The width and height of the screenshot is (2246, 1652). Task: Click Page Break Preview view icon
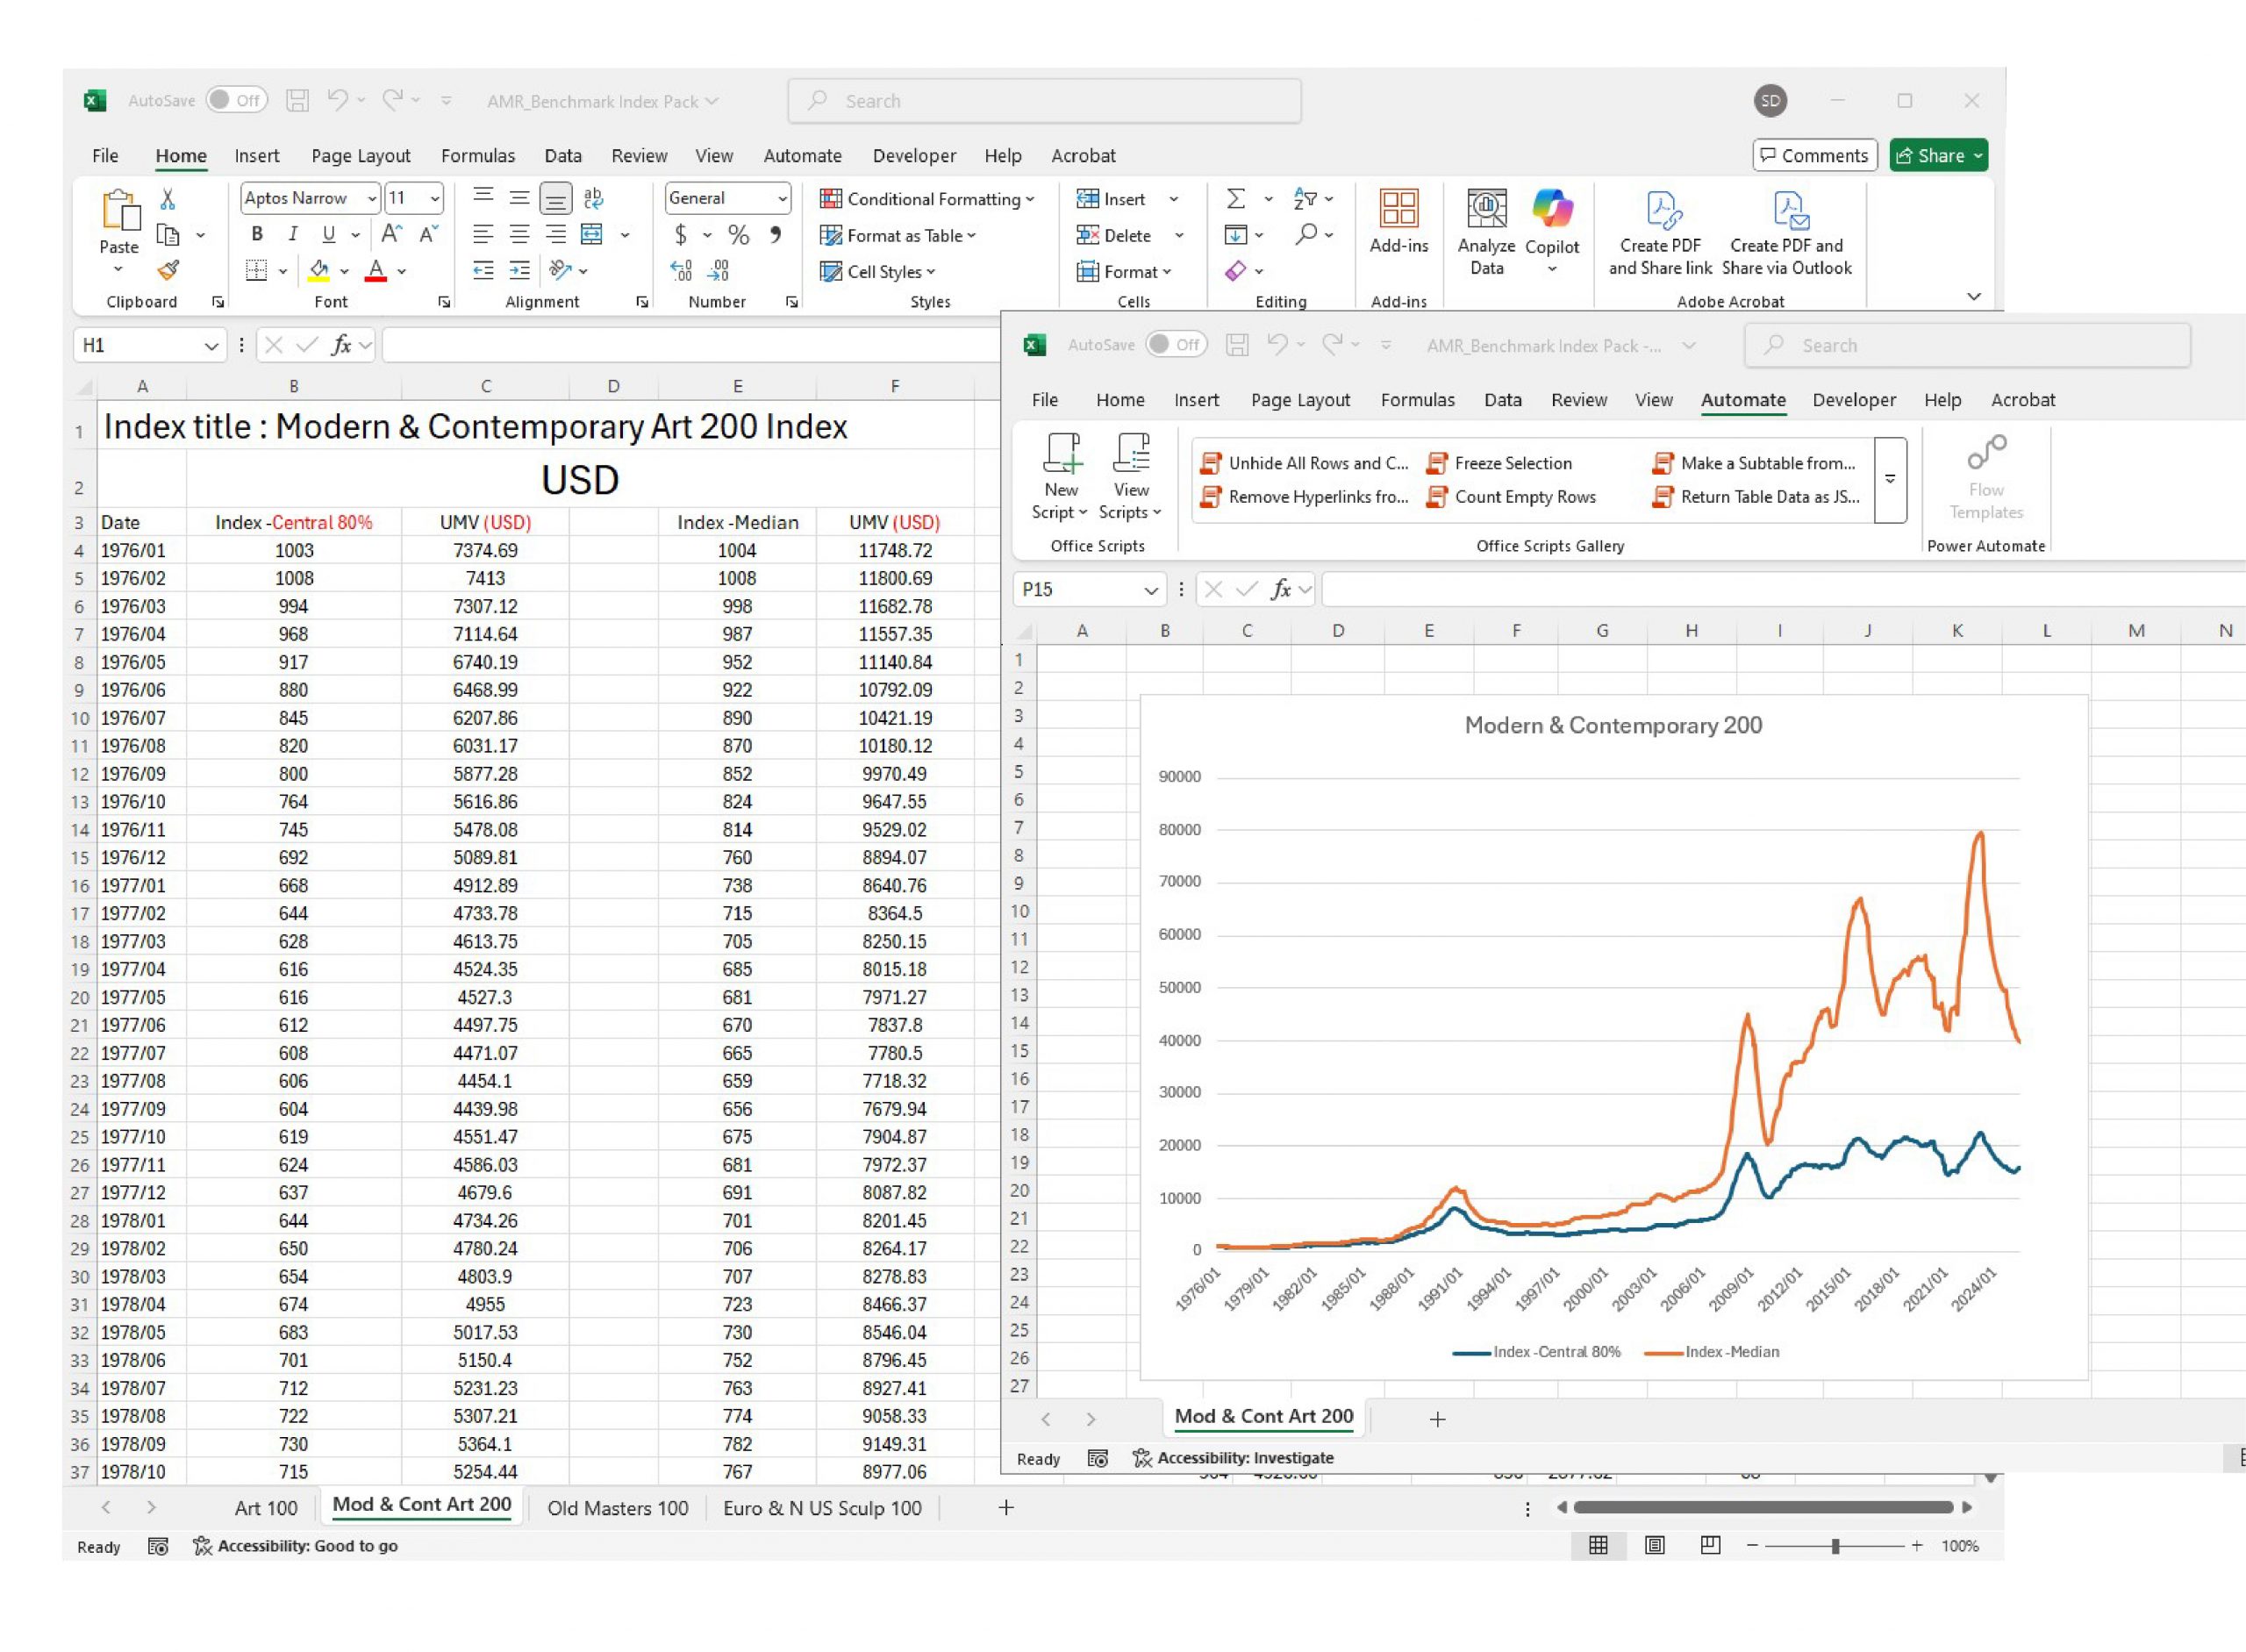(1710, 1545)
